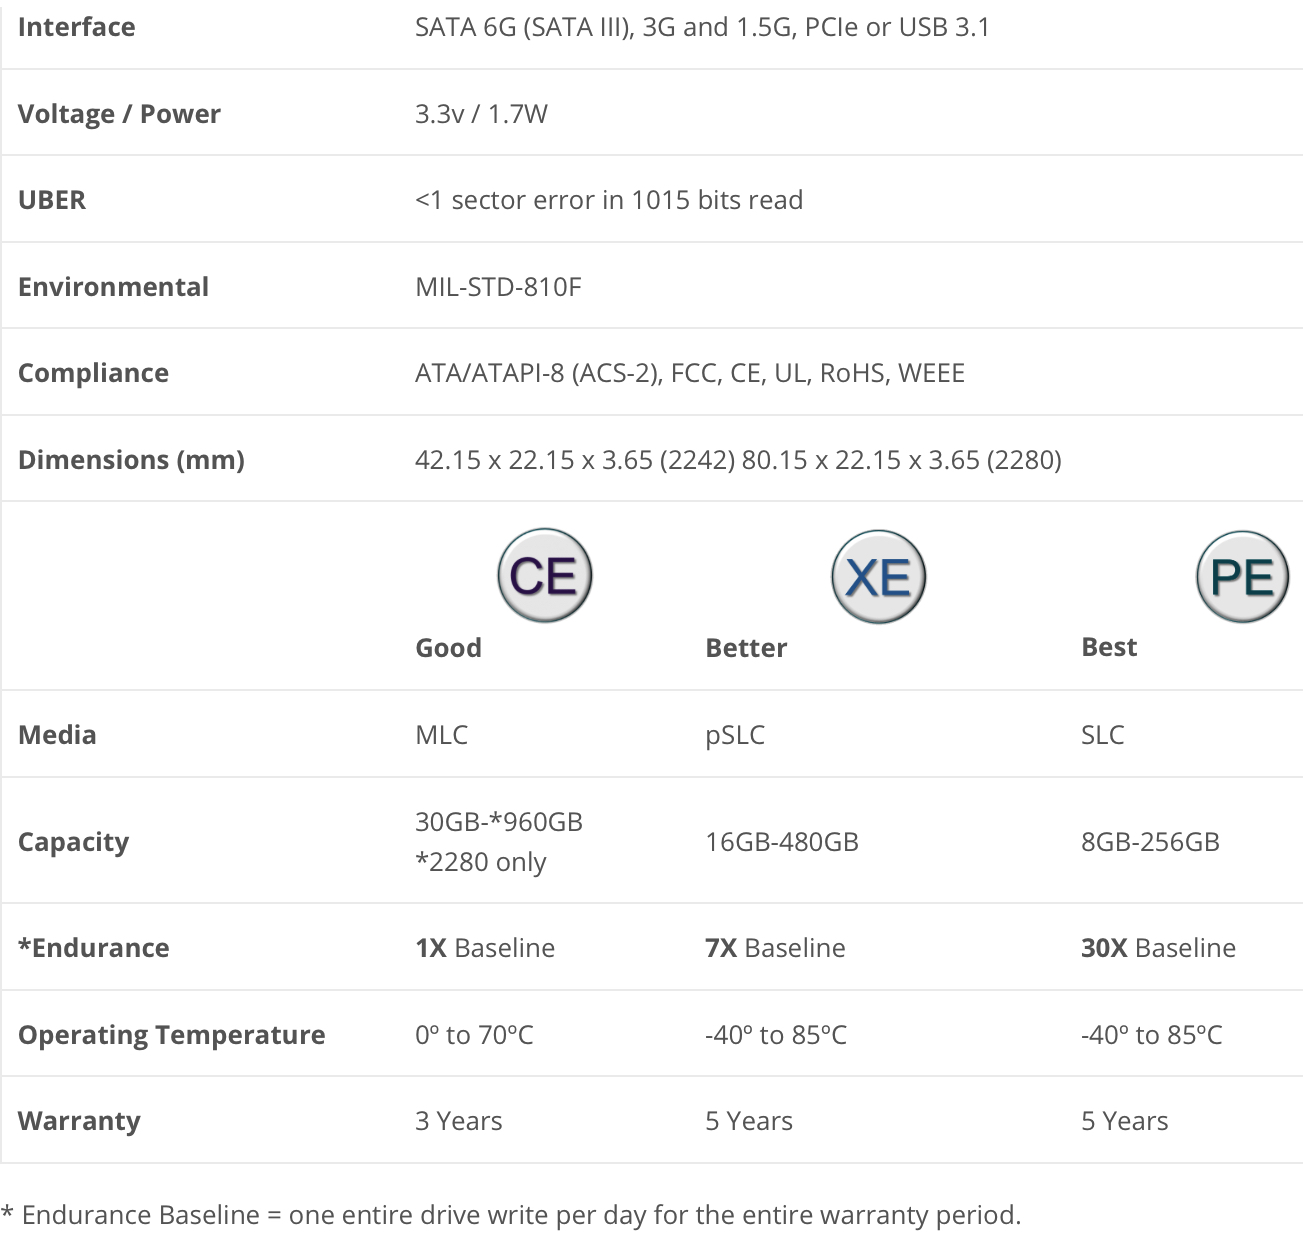1303x1243 pixels.
Task: Click the 'Better' column heading
Action: 746,648
